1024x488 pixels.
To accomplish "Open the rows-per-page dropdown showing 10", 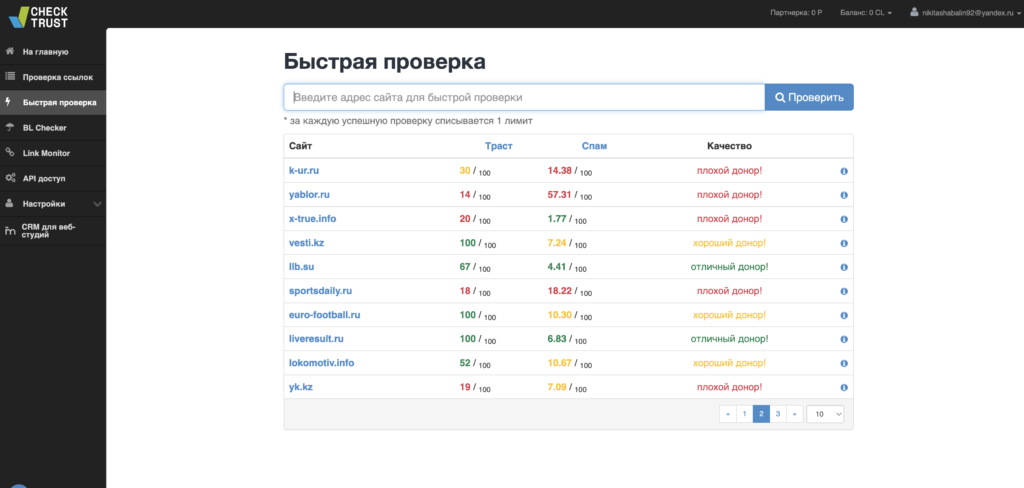I will pyautogui.click(x=825, y=414).
